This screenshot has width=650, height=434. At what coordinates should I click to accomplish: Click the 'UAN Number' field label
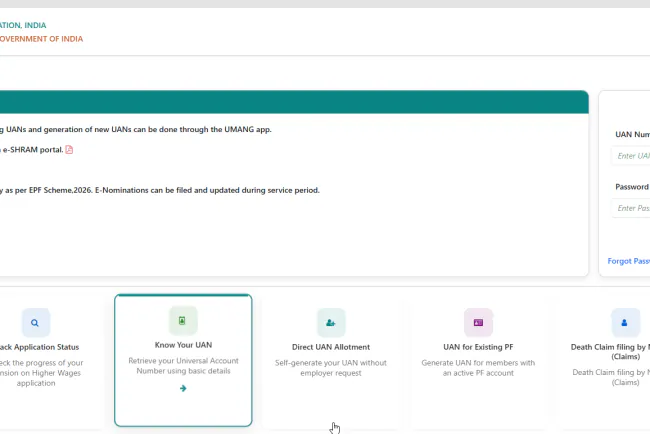633,134
